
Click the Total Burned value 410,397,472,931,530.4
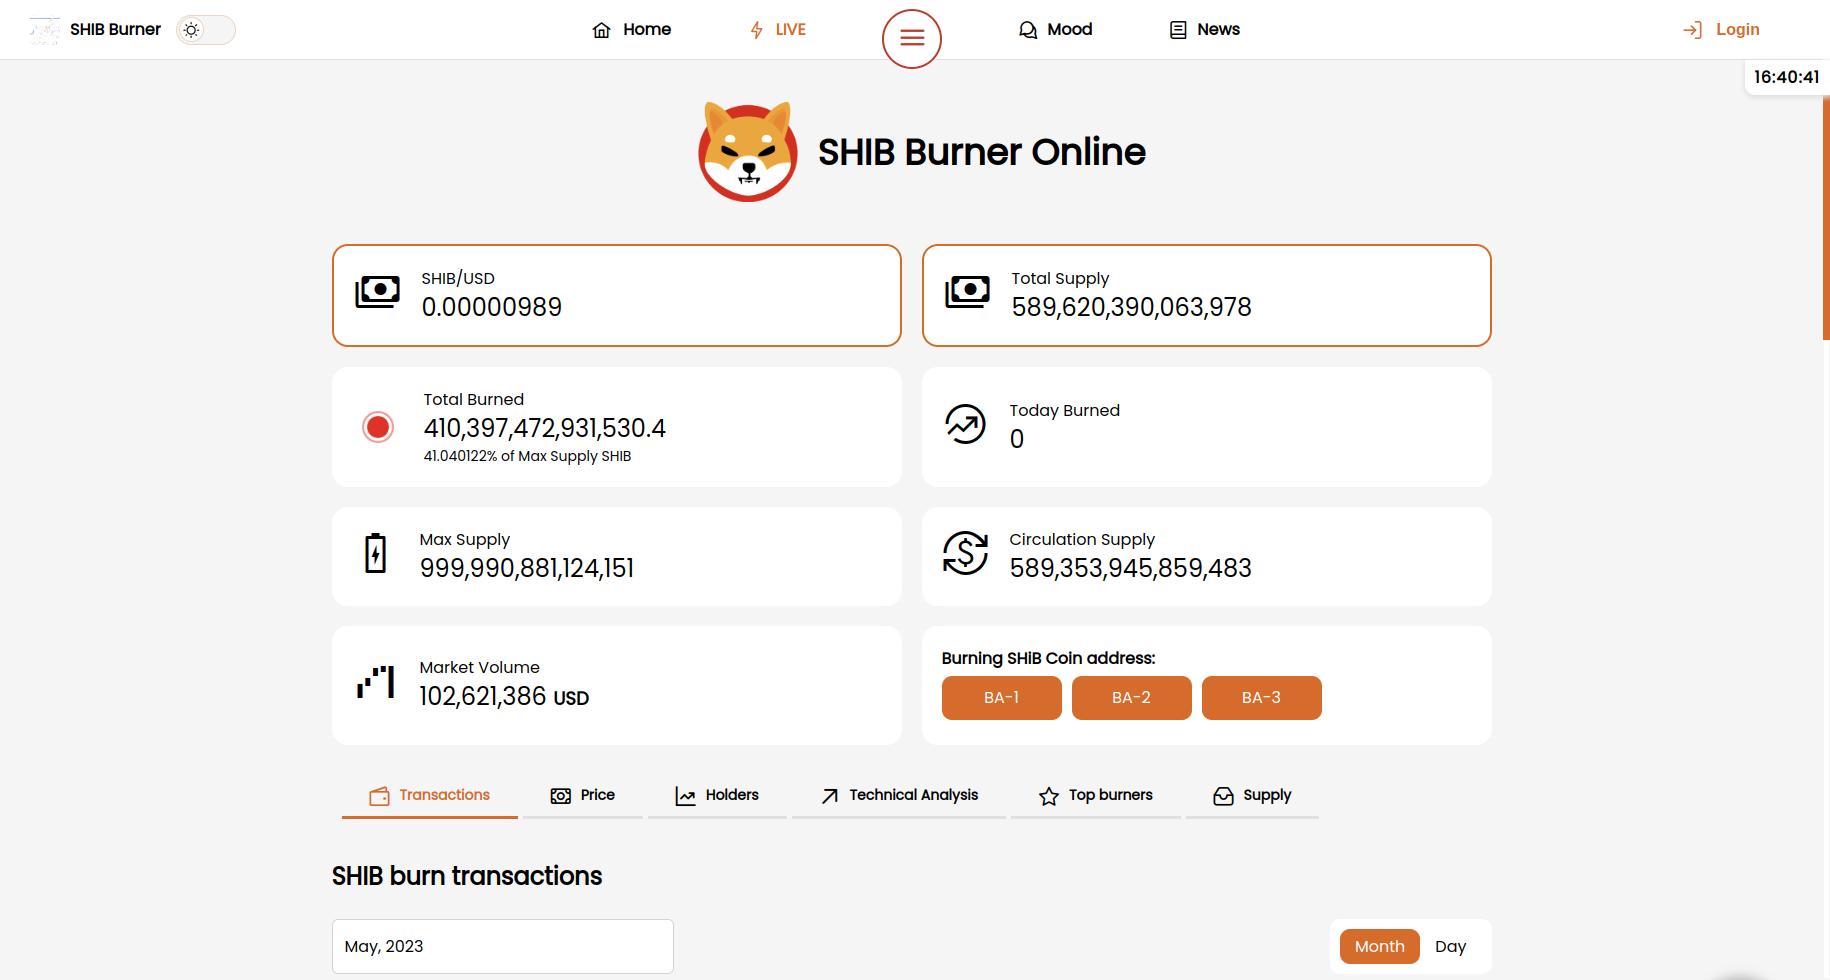point(545,428)
